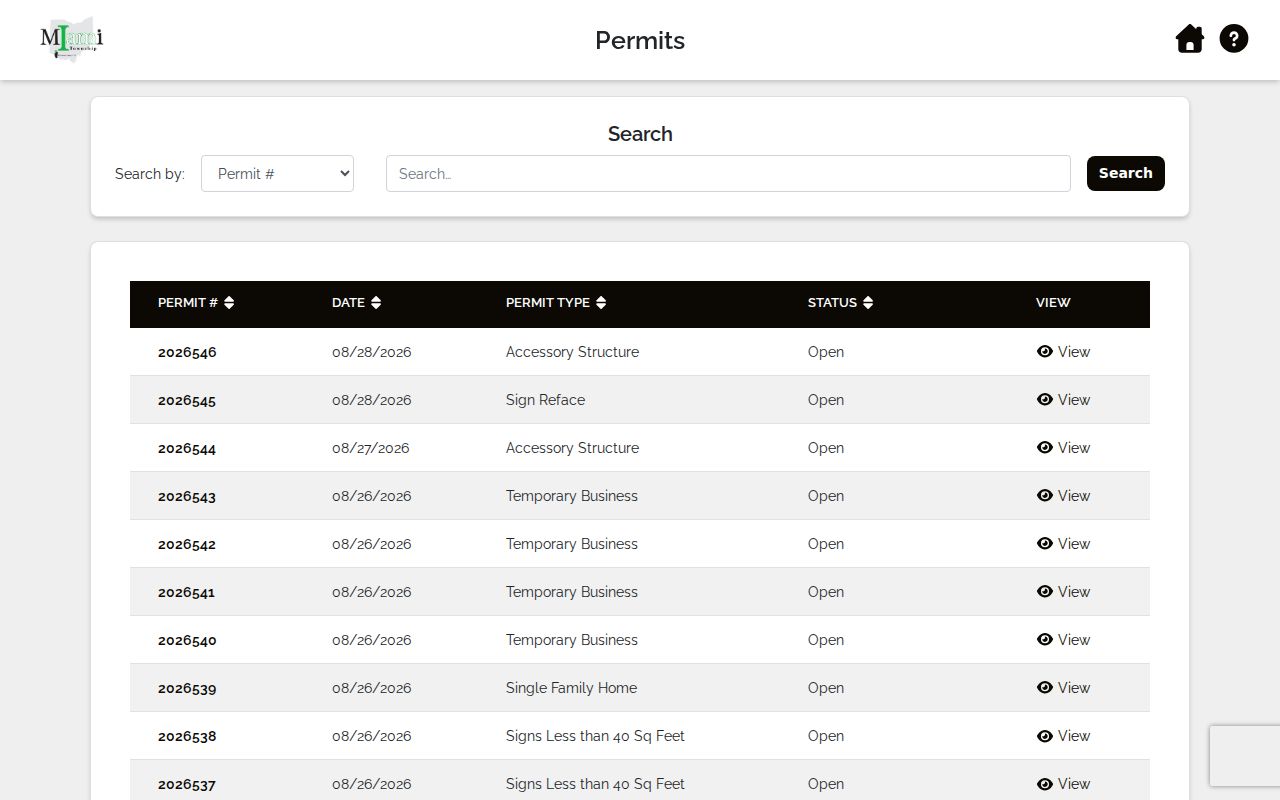Select permit number 2026546
This screenshot has width=1280, height=800.
point(187,352)
